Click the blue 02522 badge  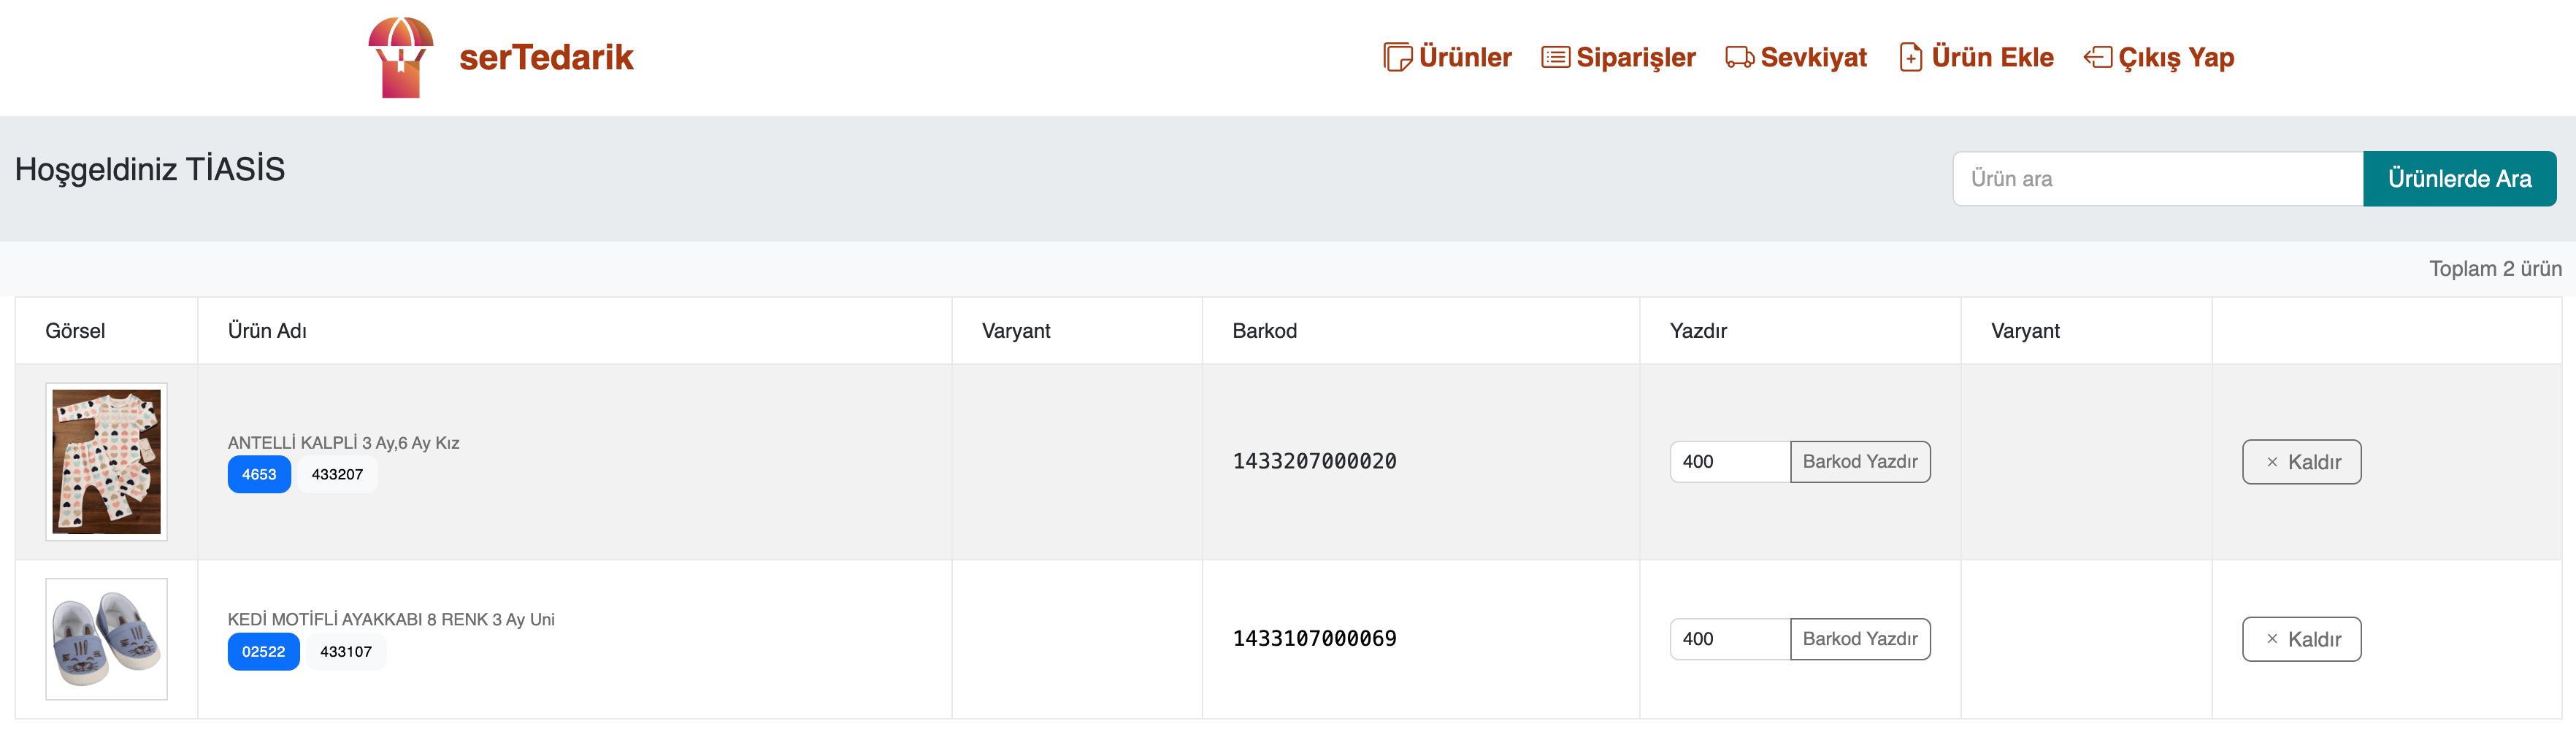tap(263, 651)
